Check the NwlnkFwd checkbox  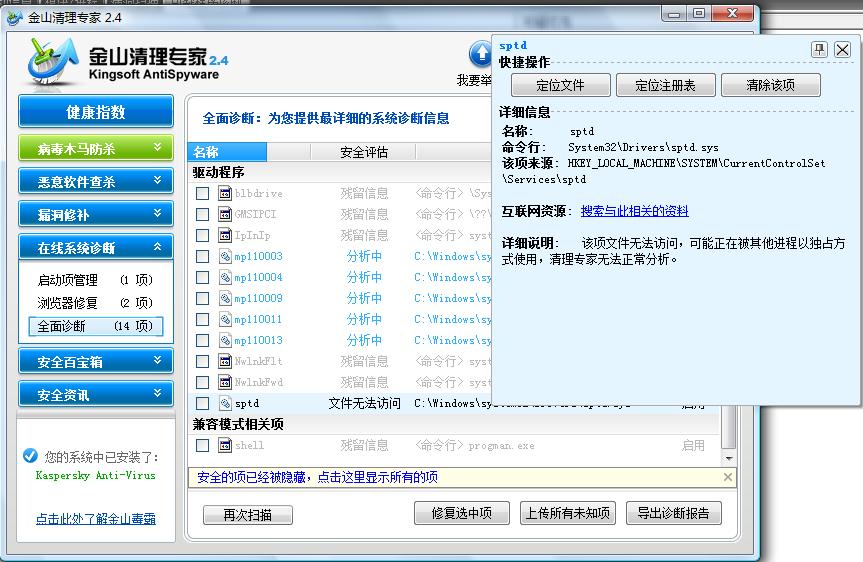point(203,381)
